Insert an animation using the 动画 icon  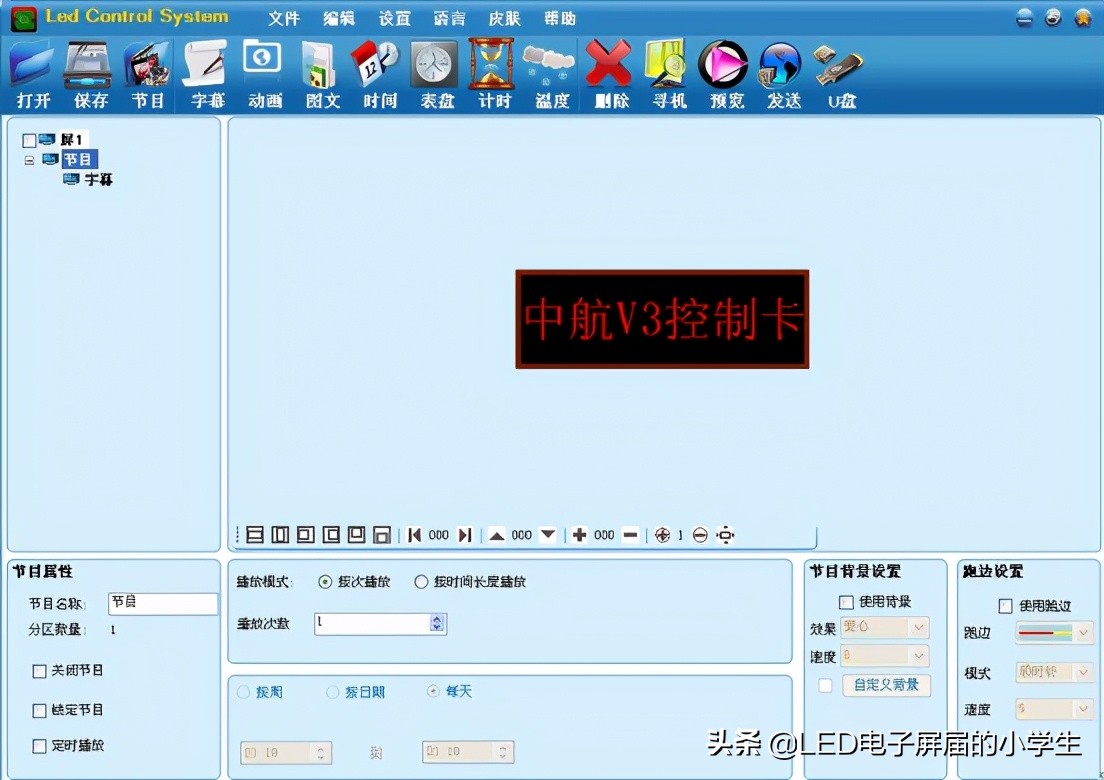pyautogui.click(x=263, y=70)
